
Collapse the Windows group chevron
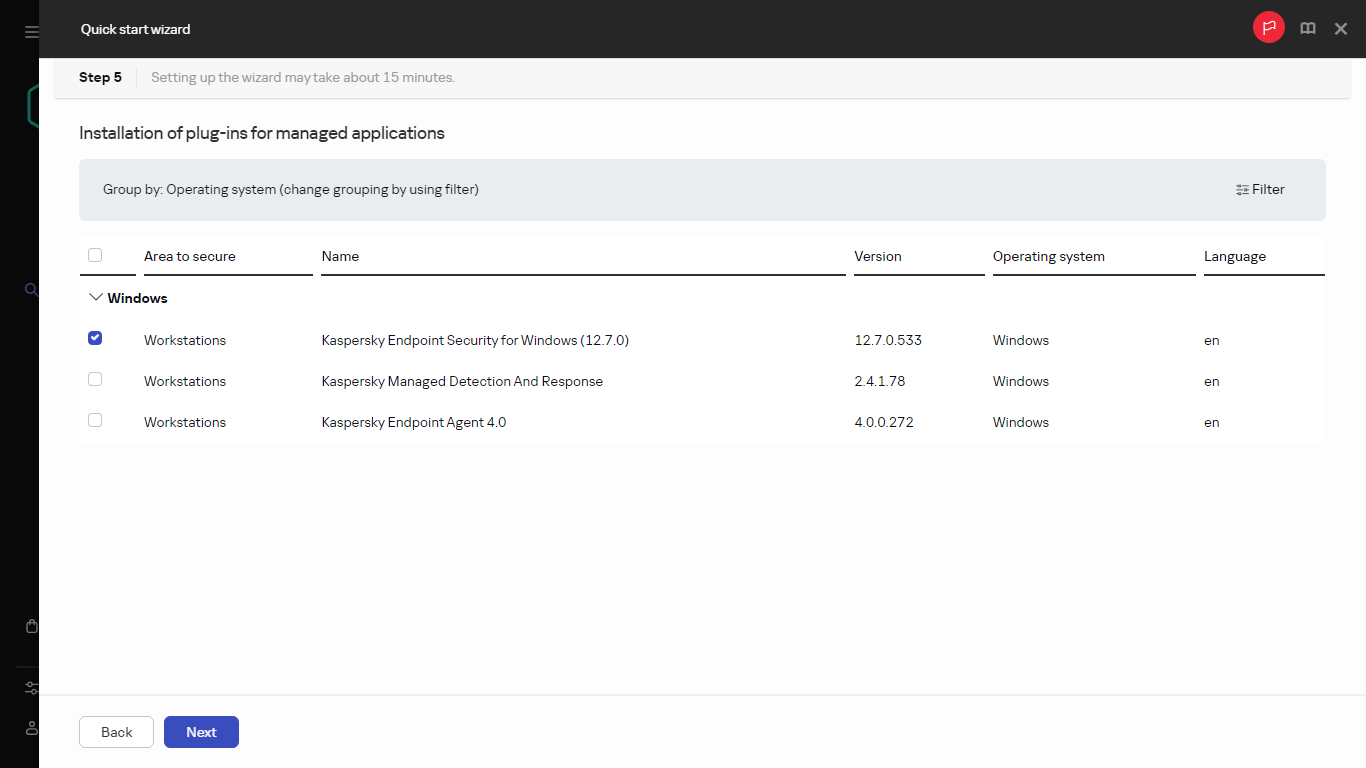coord(95,297)
